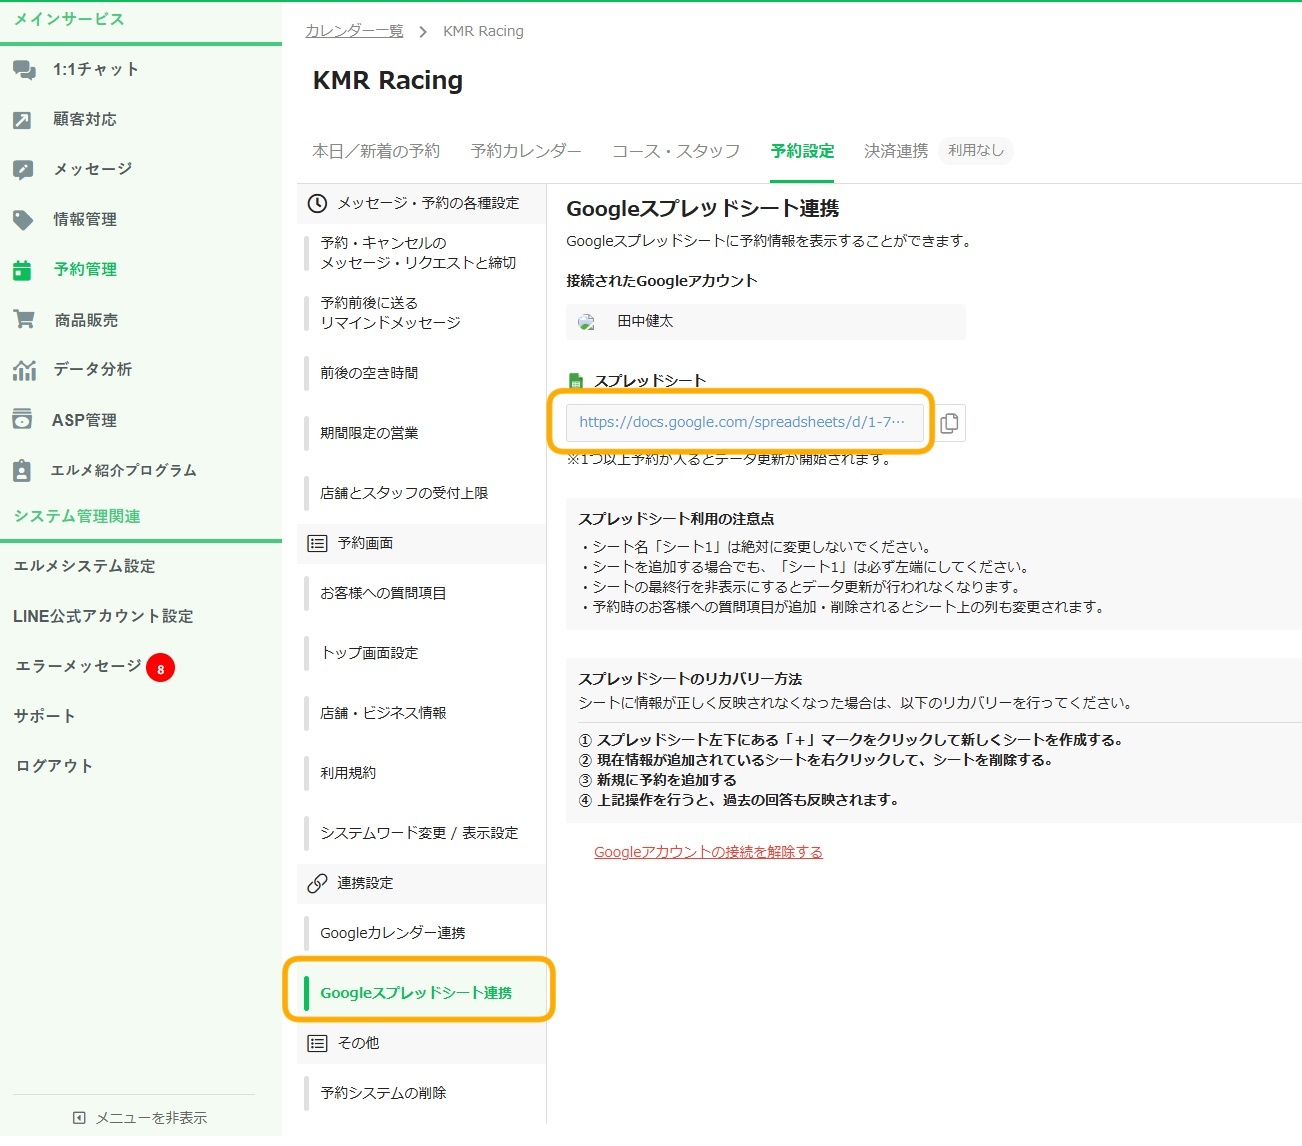Click the list icon beside 予約画面

(x=317, y=543)
